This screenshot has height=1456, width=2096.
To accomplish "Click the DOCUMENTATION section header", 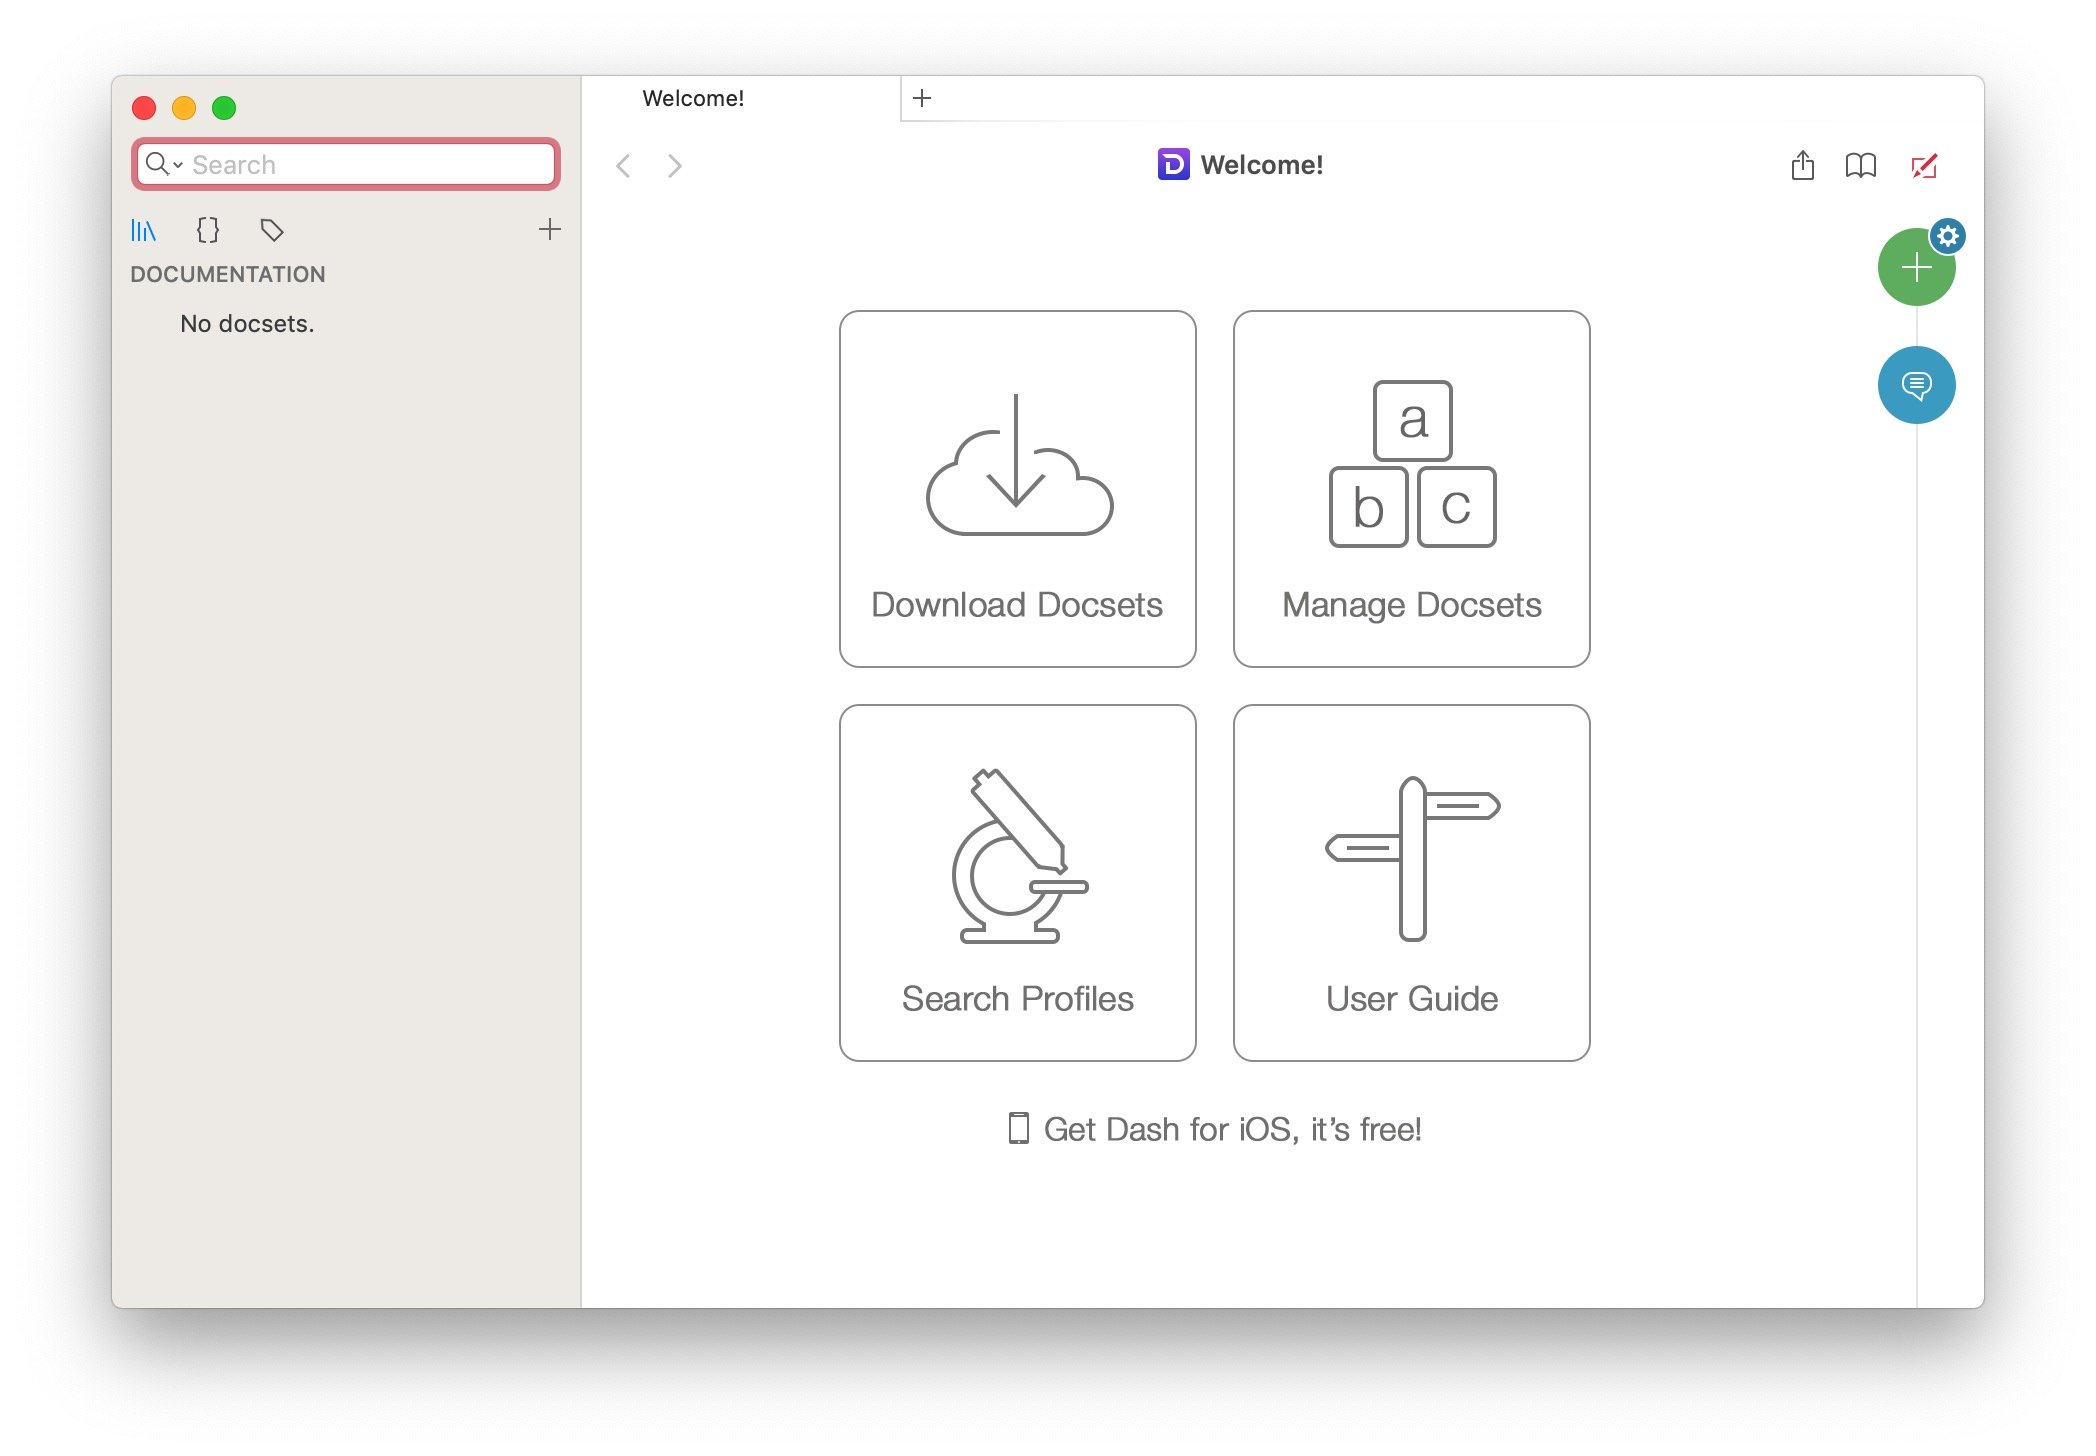I will 228,274.
